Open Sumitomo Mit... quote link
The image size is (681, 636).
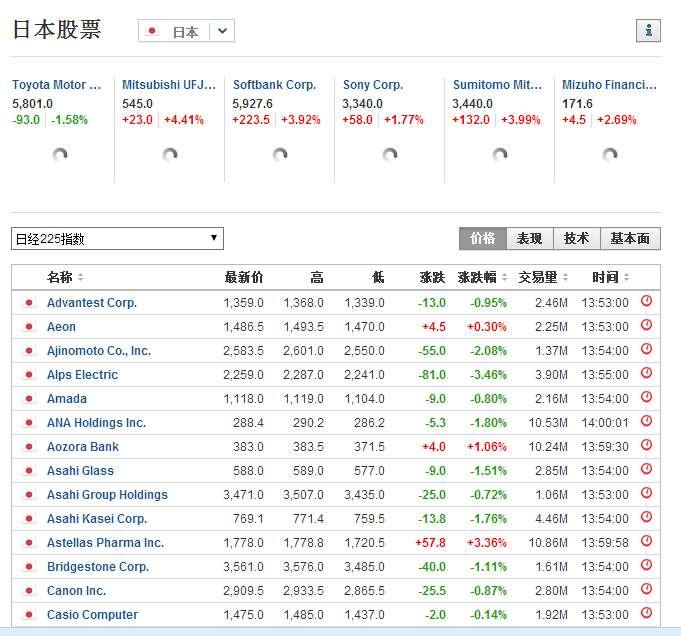[497, 85]
